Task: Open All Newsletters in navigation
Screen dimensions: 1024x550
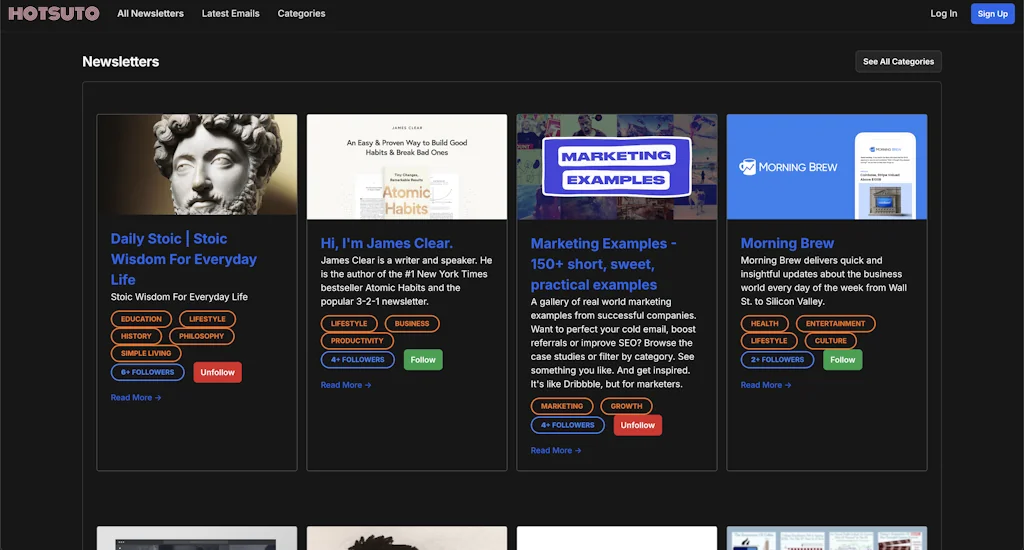Action: [x=150, y=14]
